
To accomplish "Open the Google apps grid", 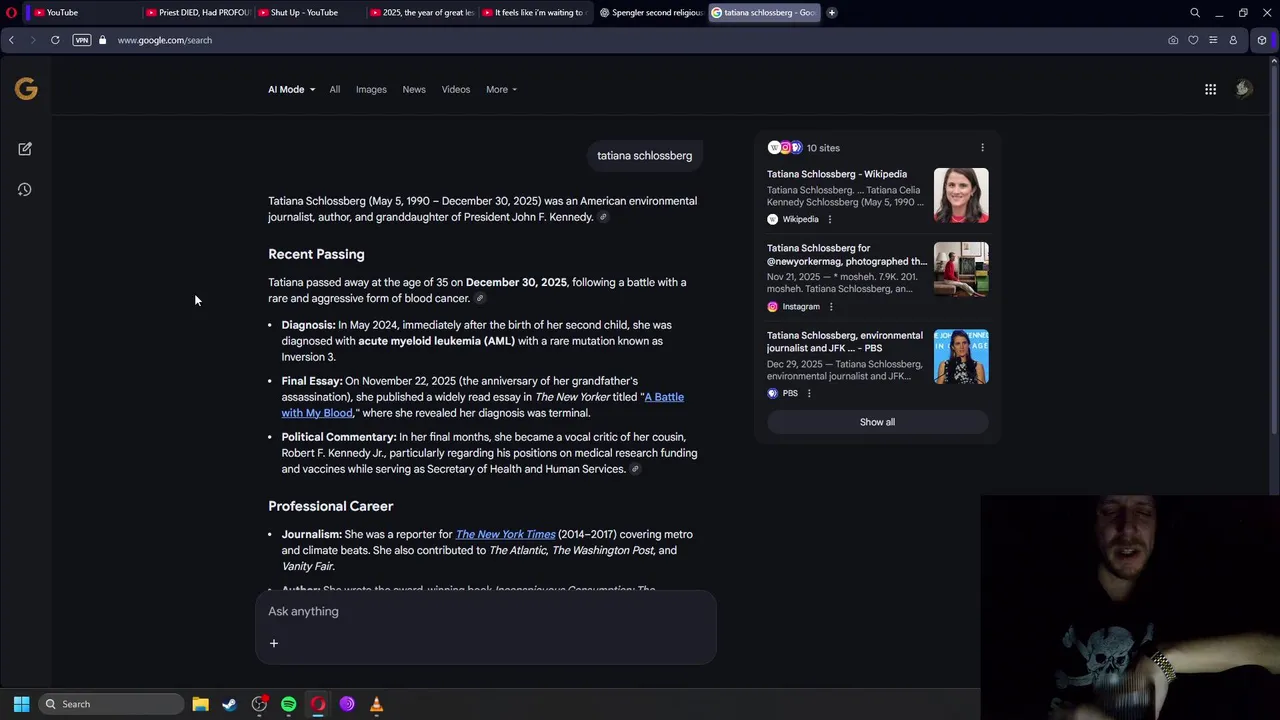I will pyautogui.click(x=1210, y=89).
